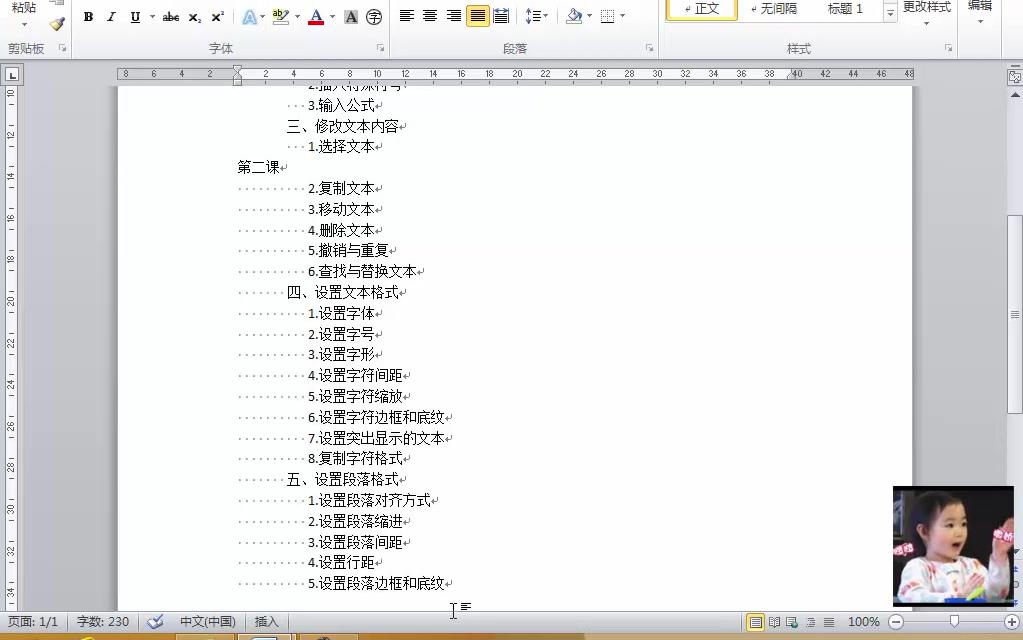Toggle italic formatting
The height and width of the screenshot is (640, 1023).
coord(110,17)
